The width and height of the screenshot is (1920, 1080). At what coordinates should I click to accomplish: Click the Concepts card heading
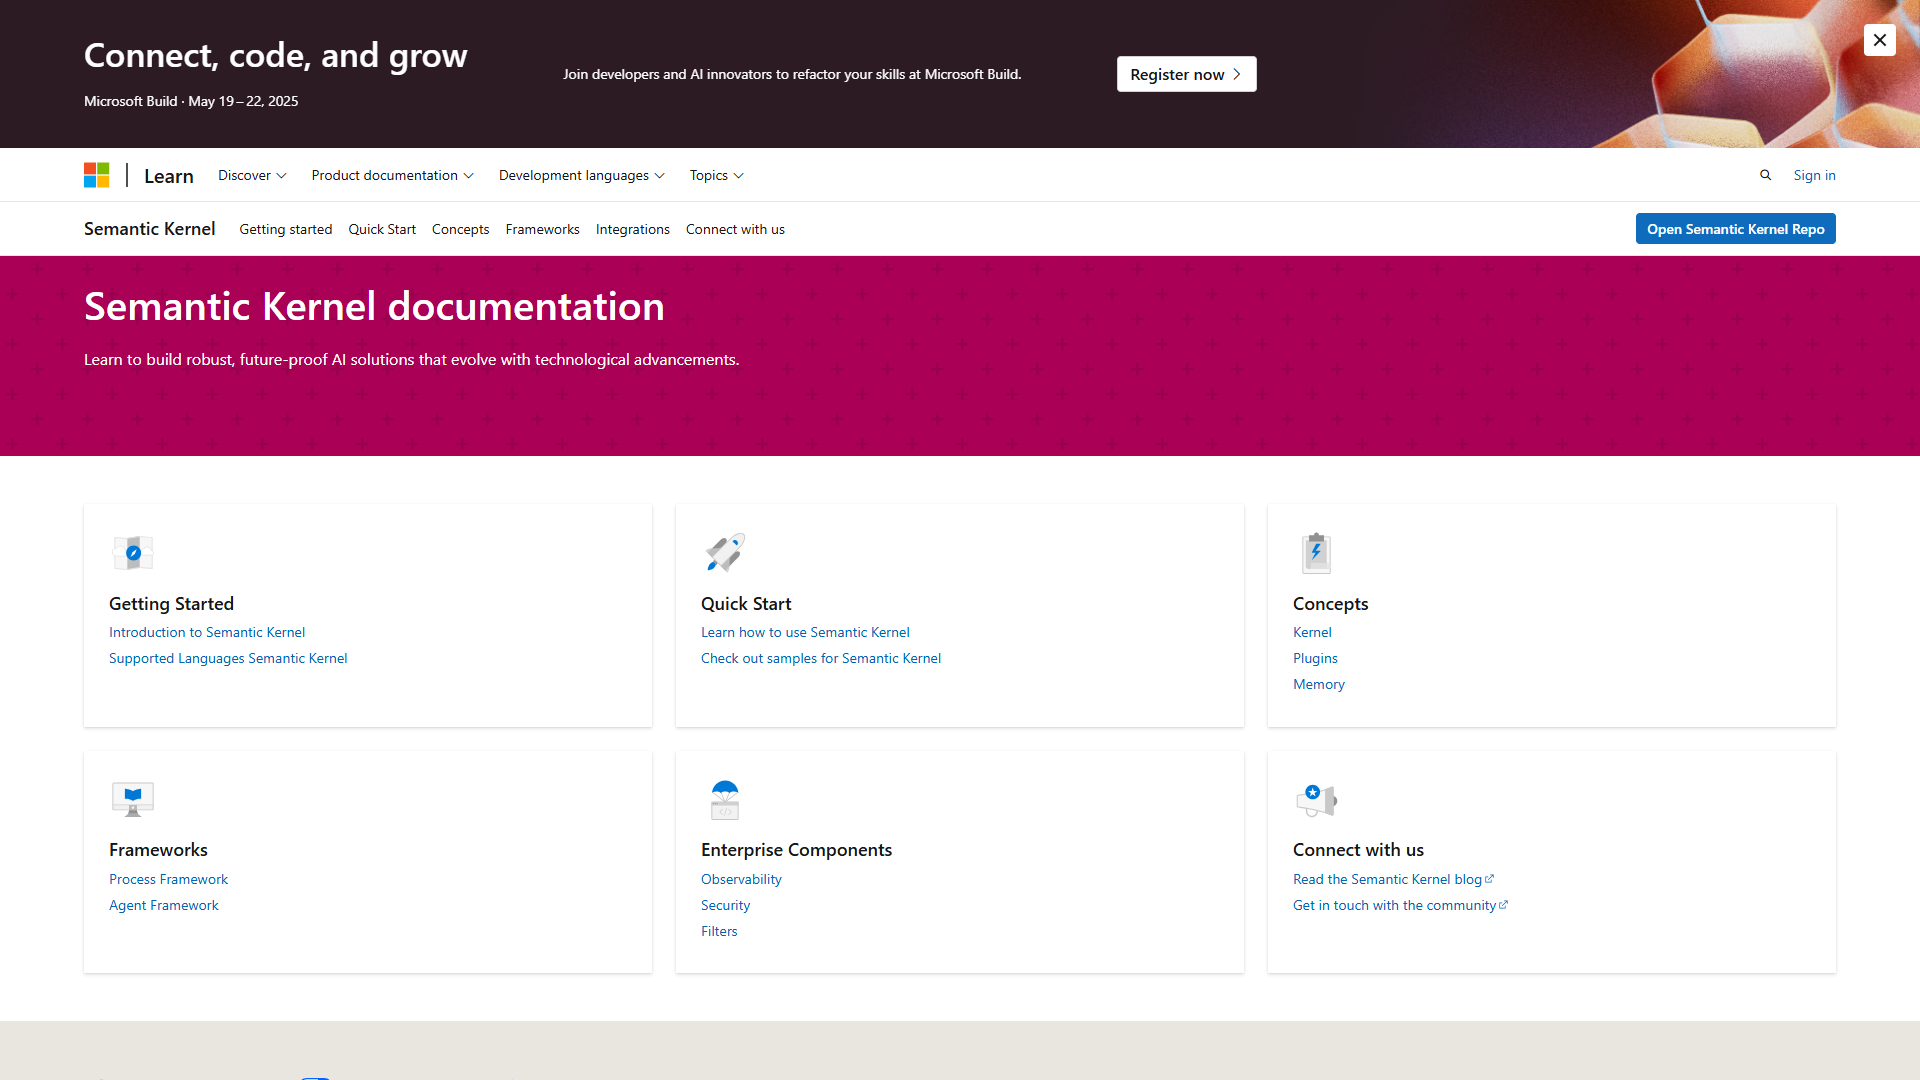pyautogui.click(x=1330, y=604)
